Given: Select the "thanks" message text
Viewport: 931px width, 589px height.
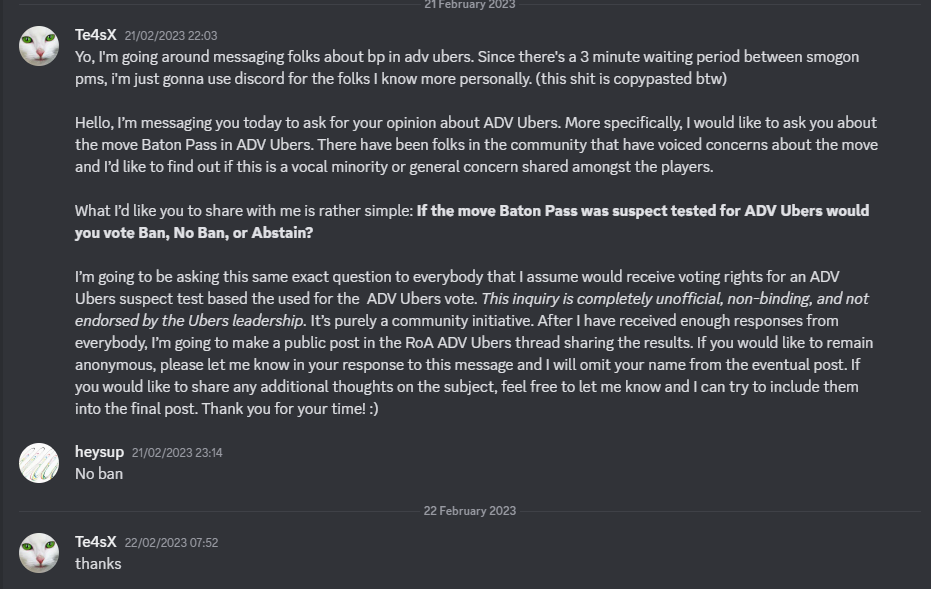Looking at the screenshot, I should pos(98,564).
